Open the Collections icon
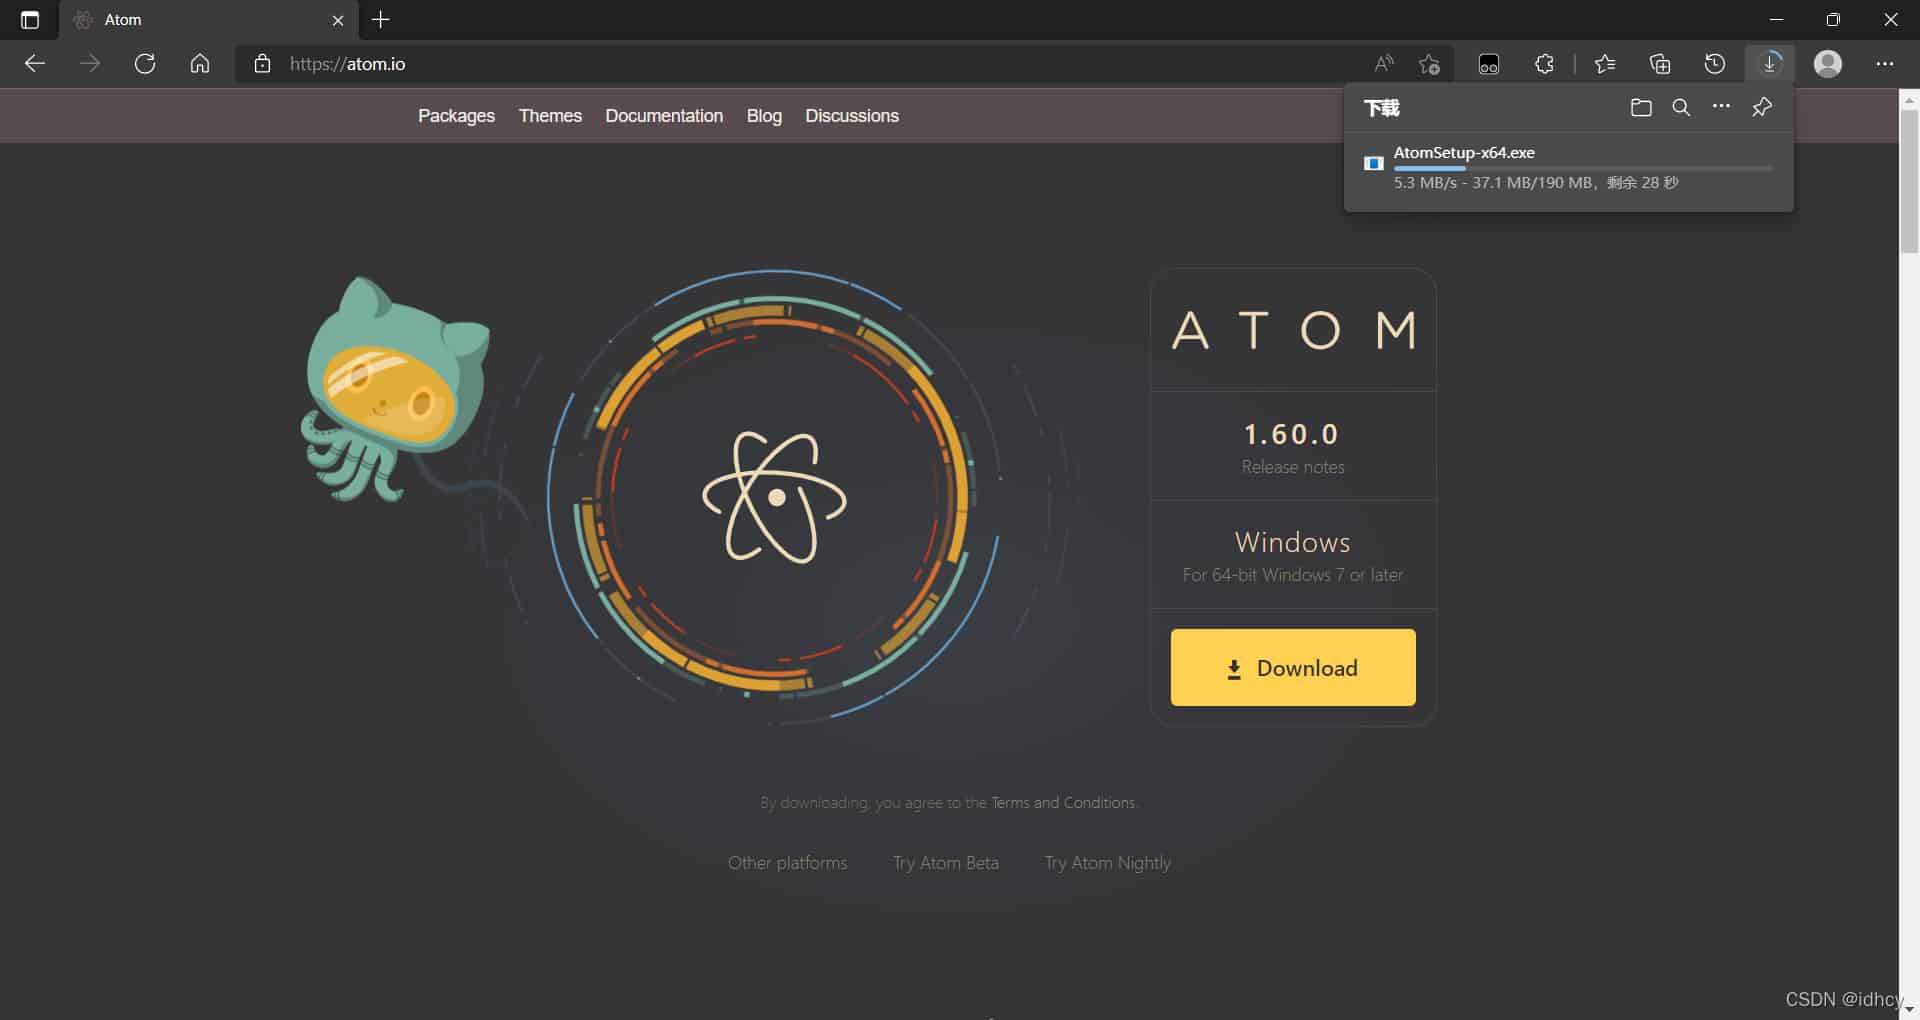 tap(1659, 63)
